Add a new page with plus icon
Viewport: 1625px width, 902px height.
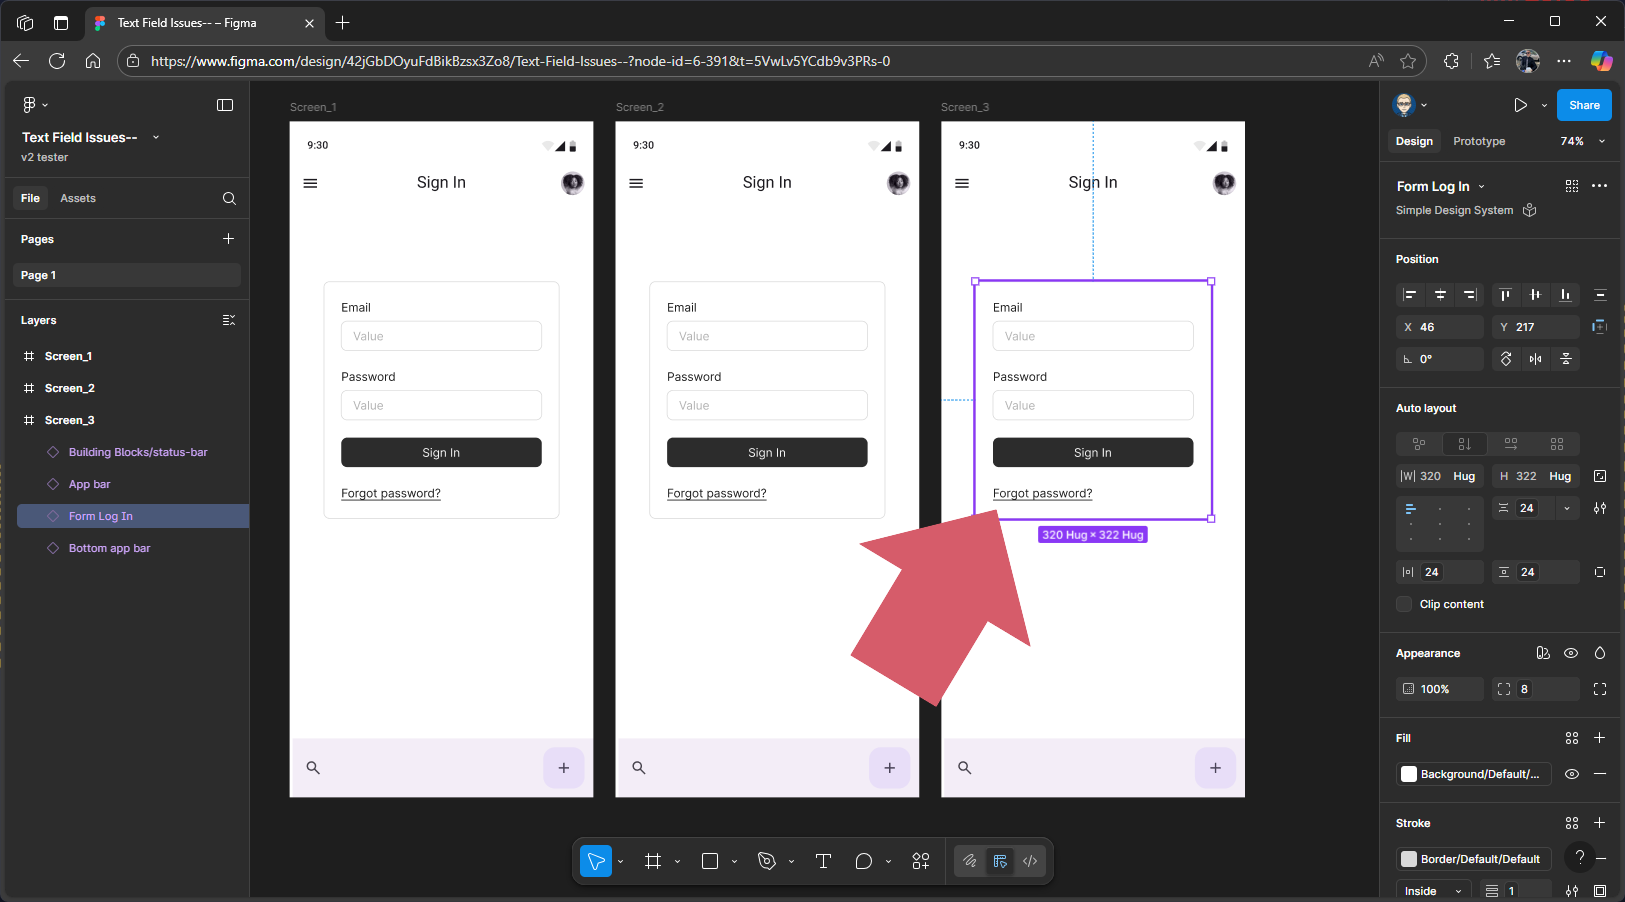point(228,239)
